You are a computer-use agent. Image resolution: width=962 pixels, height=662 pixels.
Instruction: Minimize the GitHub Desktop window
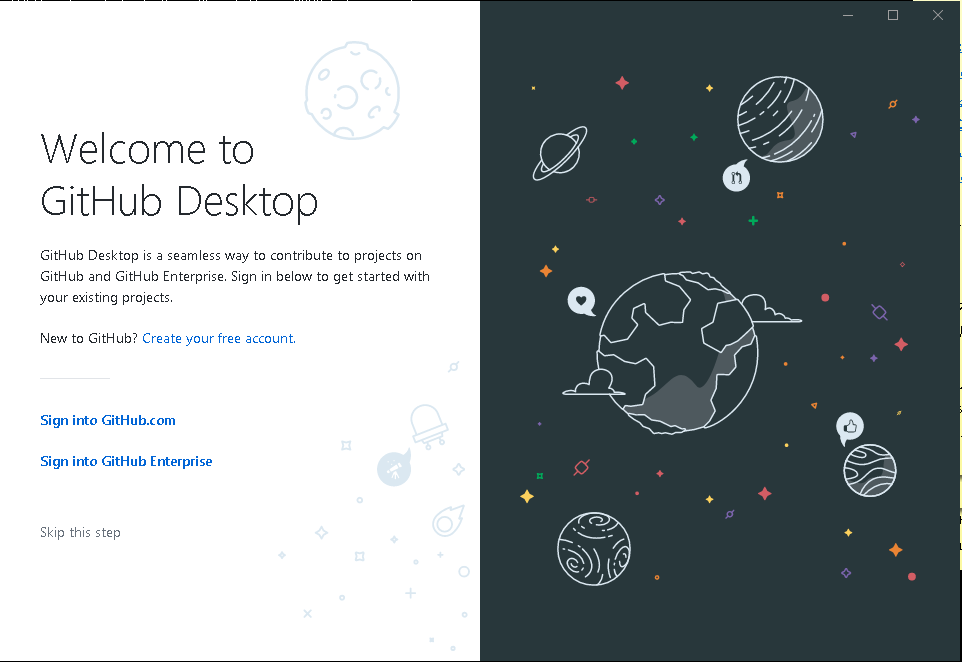click(847, 15)
